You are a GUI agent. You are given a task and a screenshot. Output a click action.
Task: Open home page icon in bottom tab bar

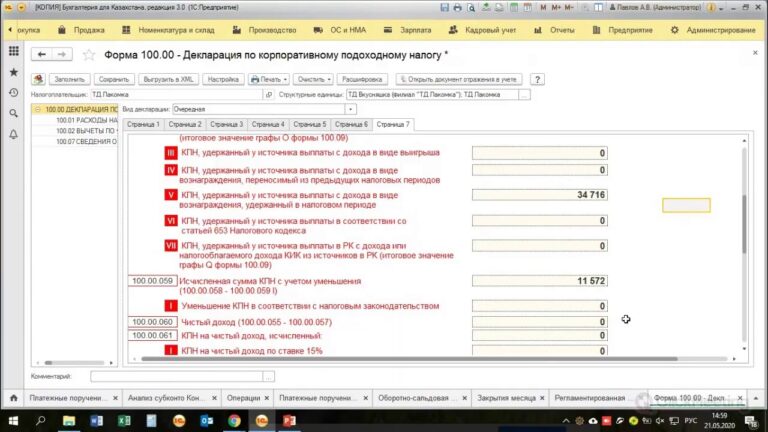click(14, 398)
